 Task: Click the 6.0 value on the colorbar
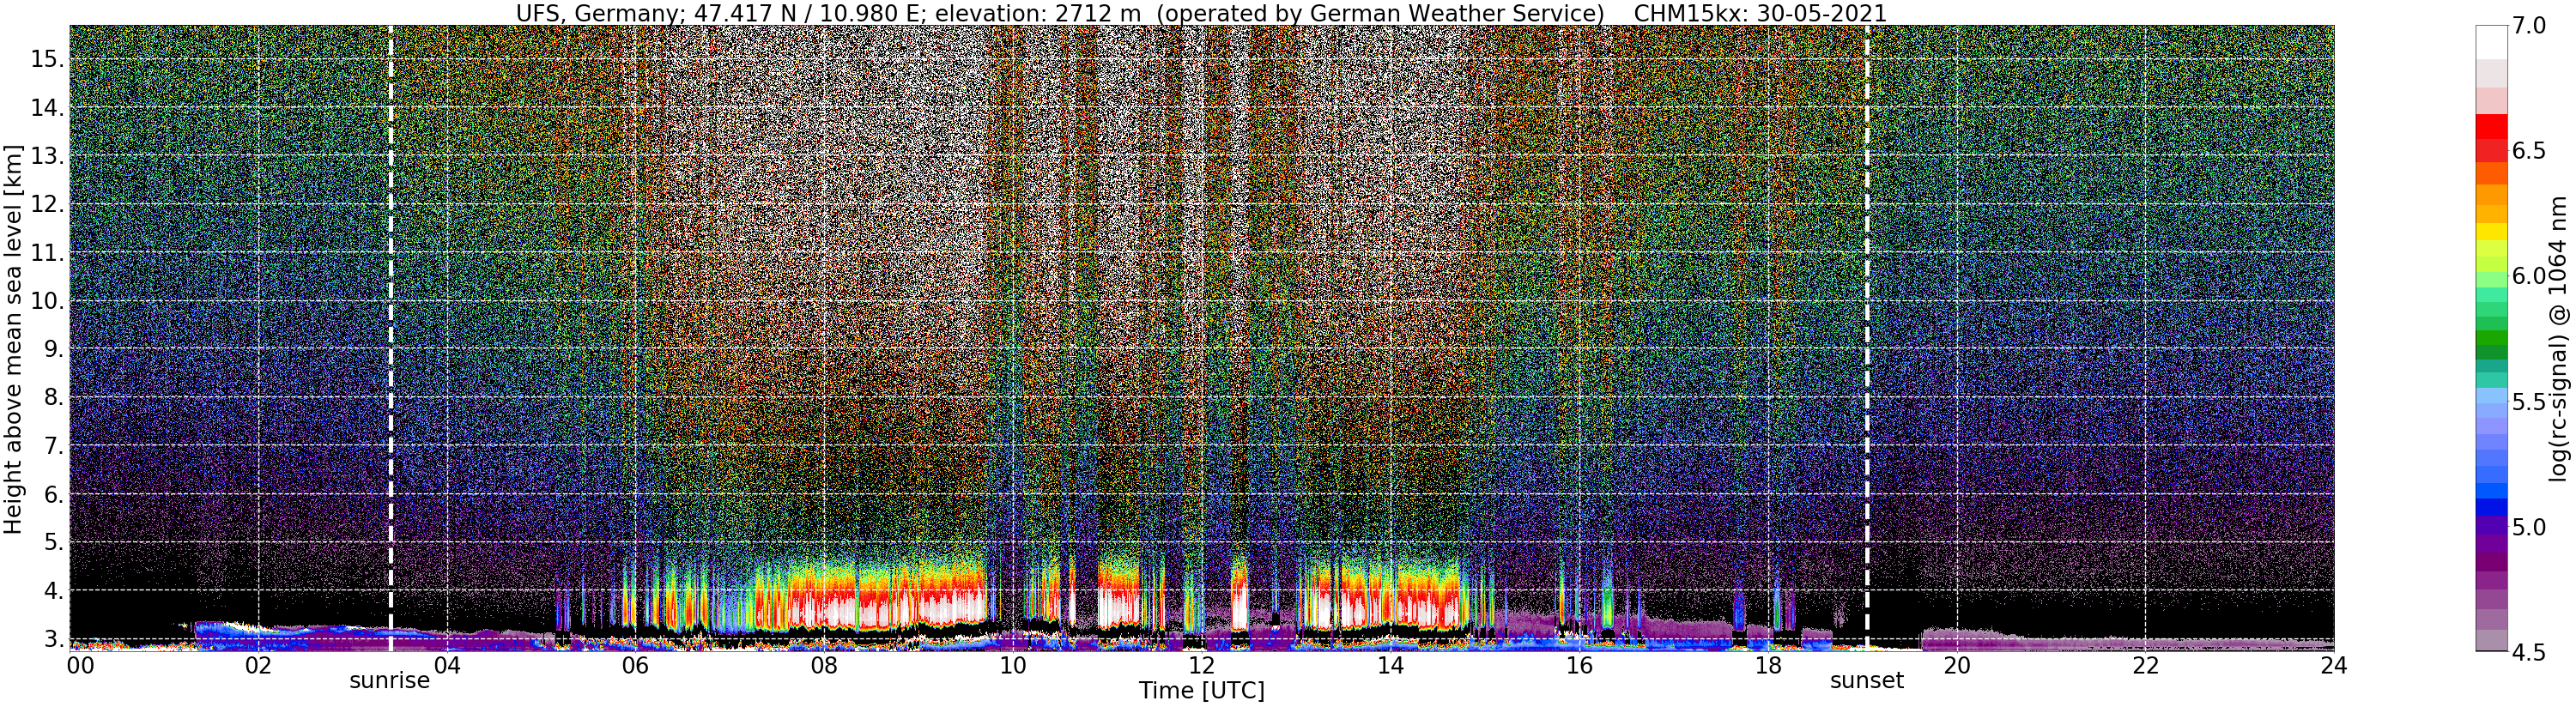click(2528, 276)
